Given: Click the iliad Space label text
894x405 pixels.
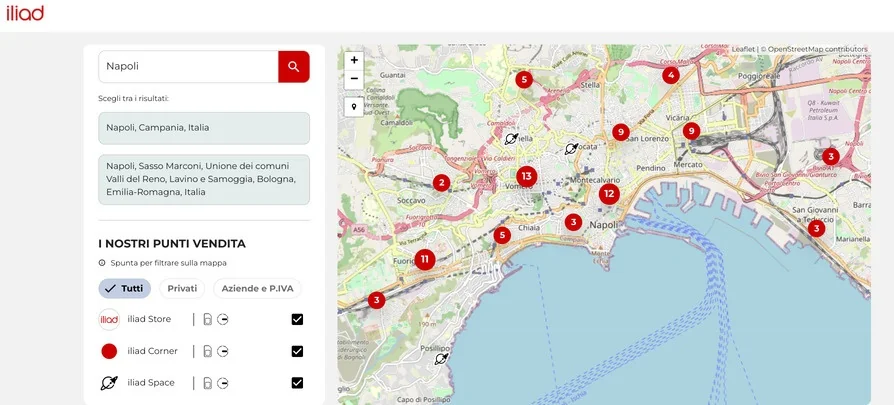Looking at the screenshot, I should click(151, 383).
